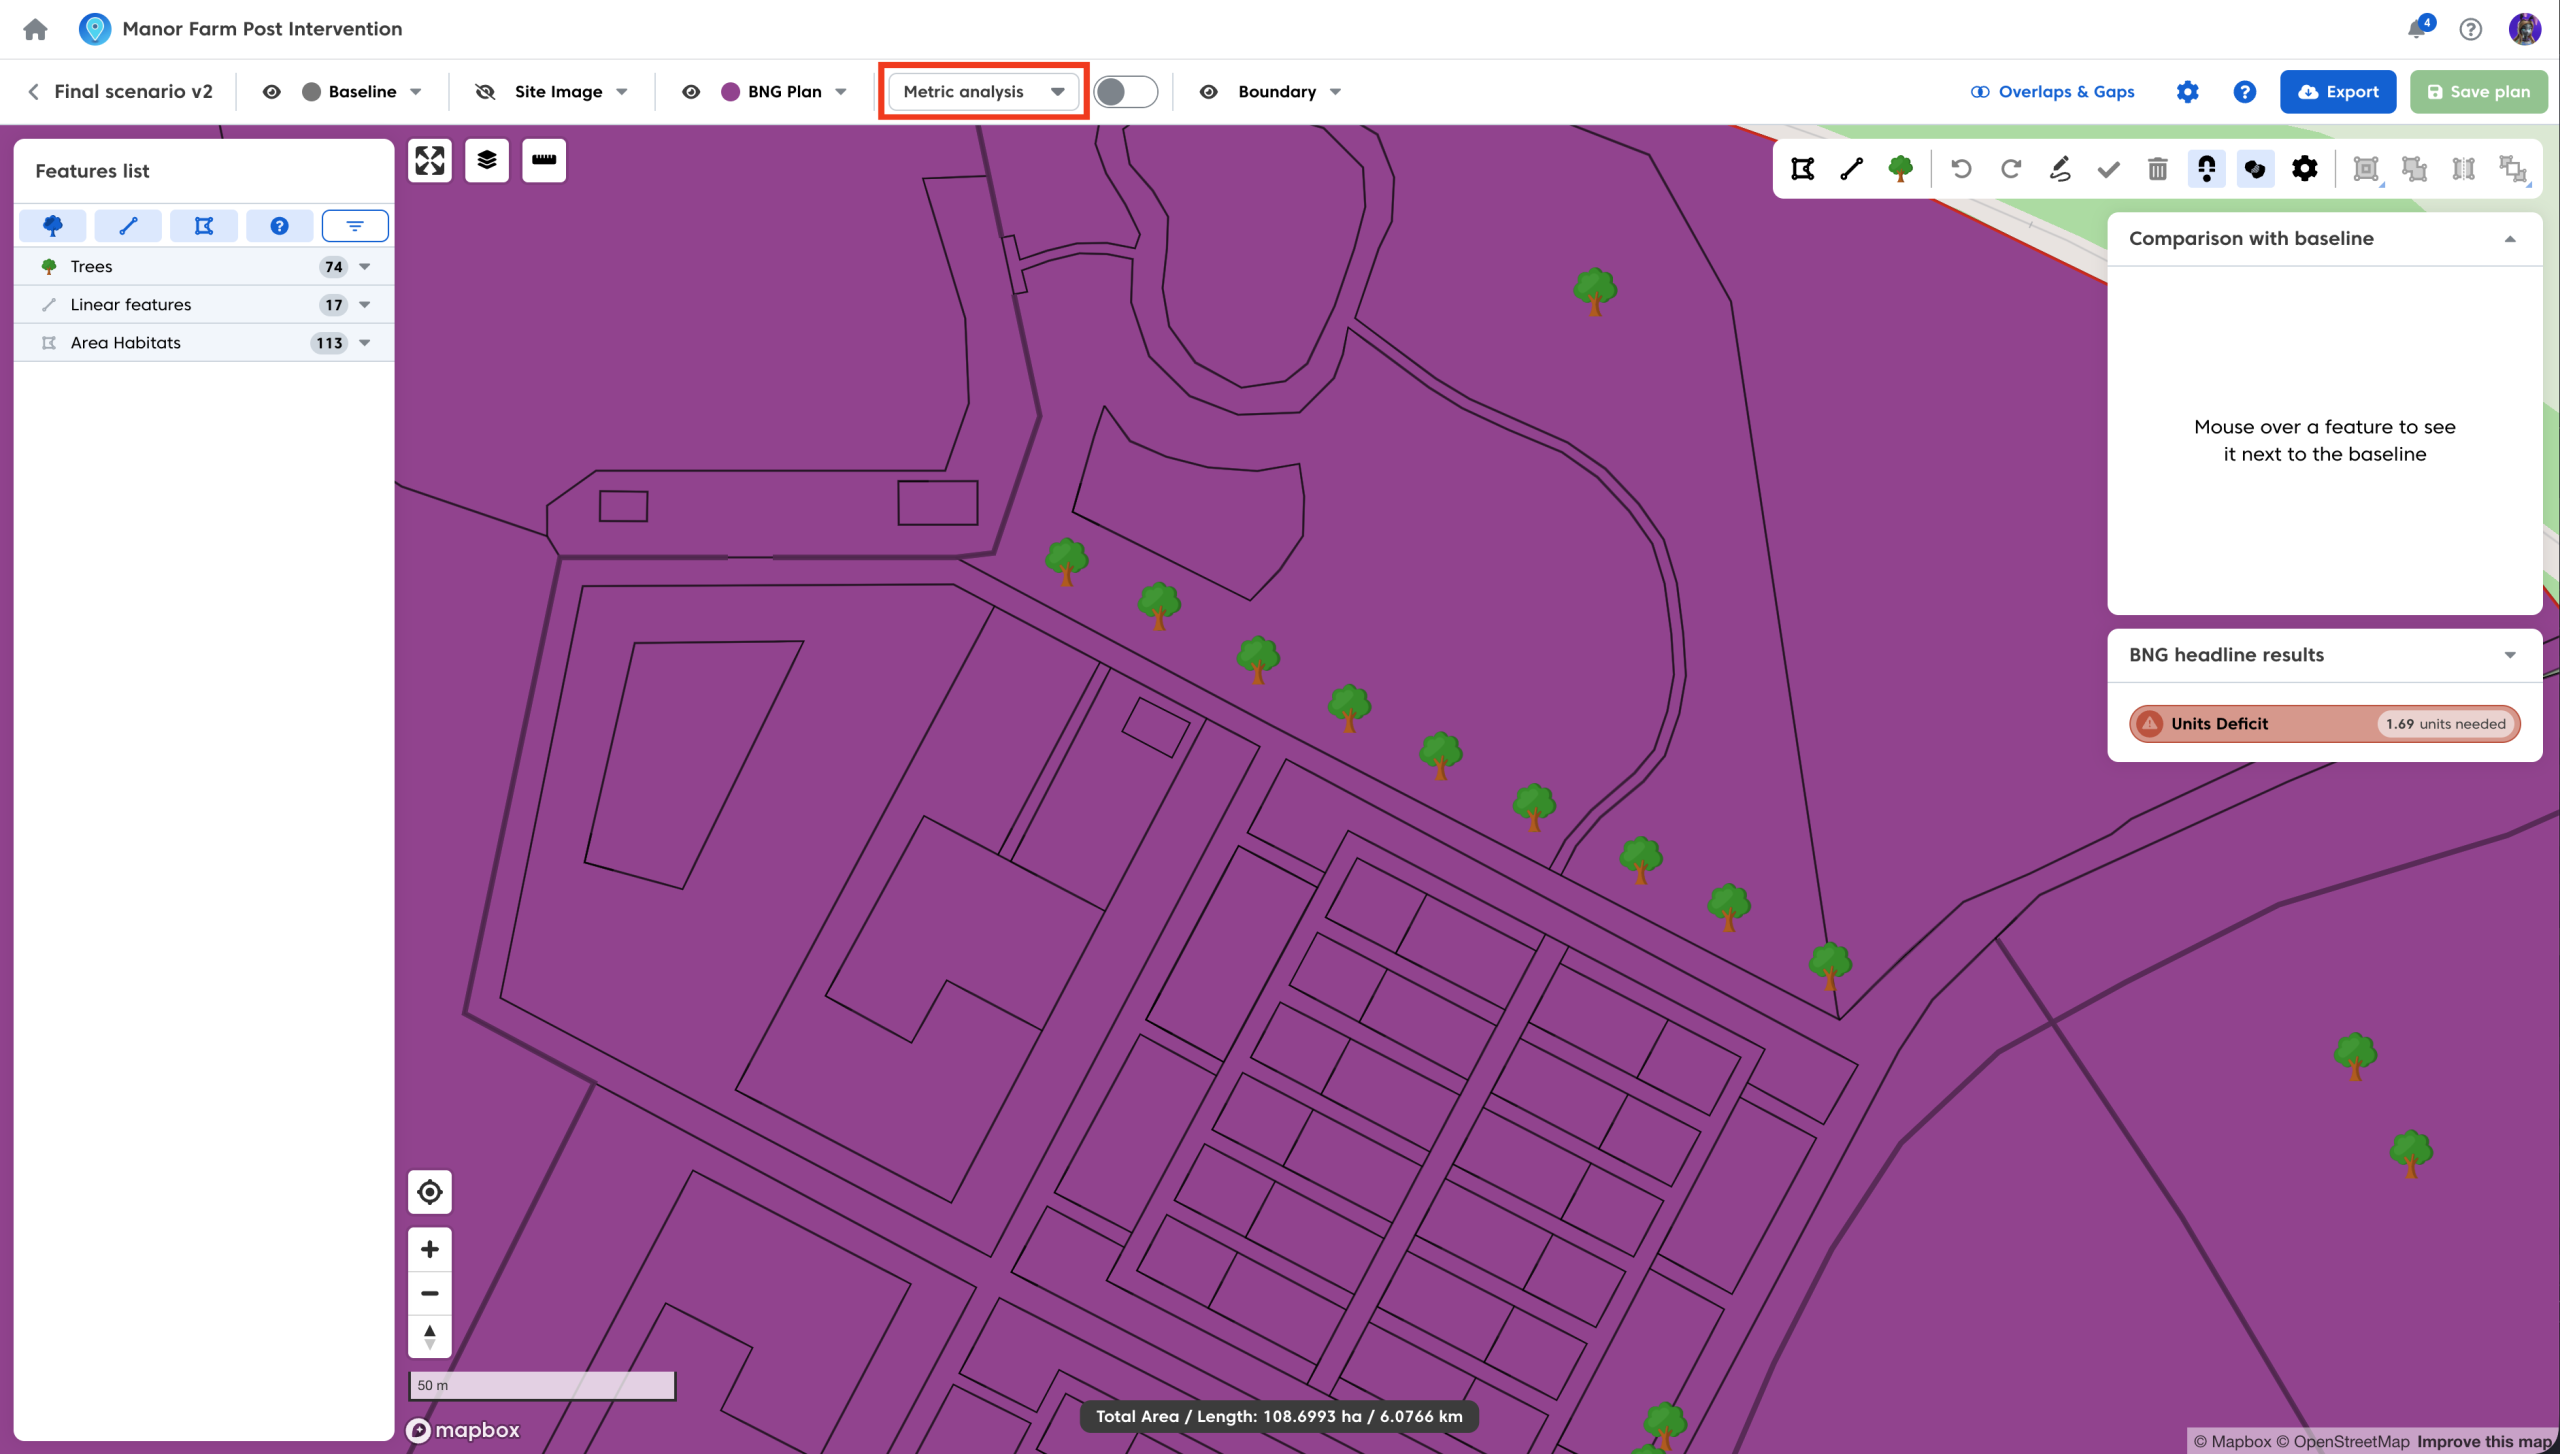
Task: Click the Export button
Action: pos(2337,92)
